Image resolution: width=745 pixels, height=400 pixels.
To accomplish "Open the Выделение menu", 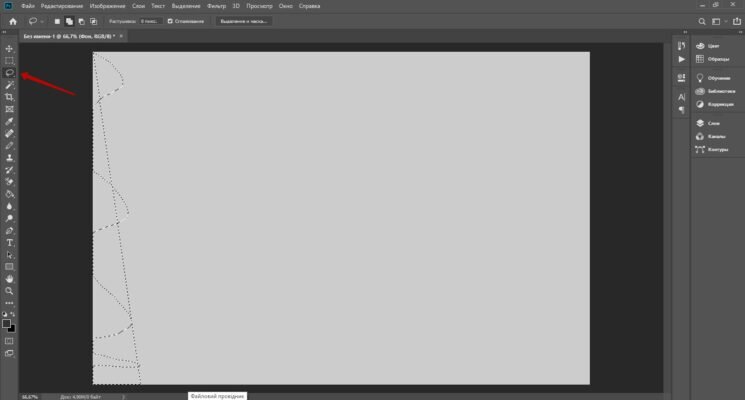I will click(x=186, y=6).
